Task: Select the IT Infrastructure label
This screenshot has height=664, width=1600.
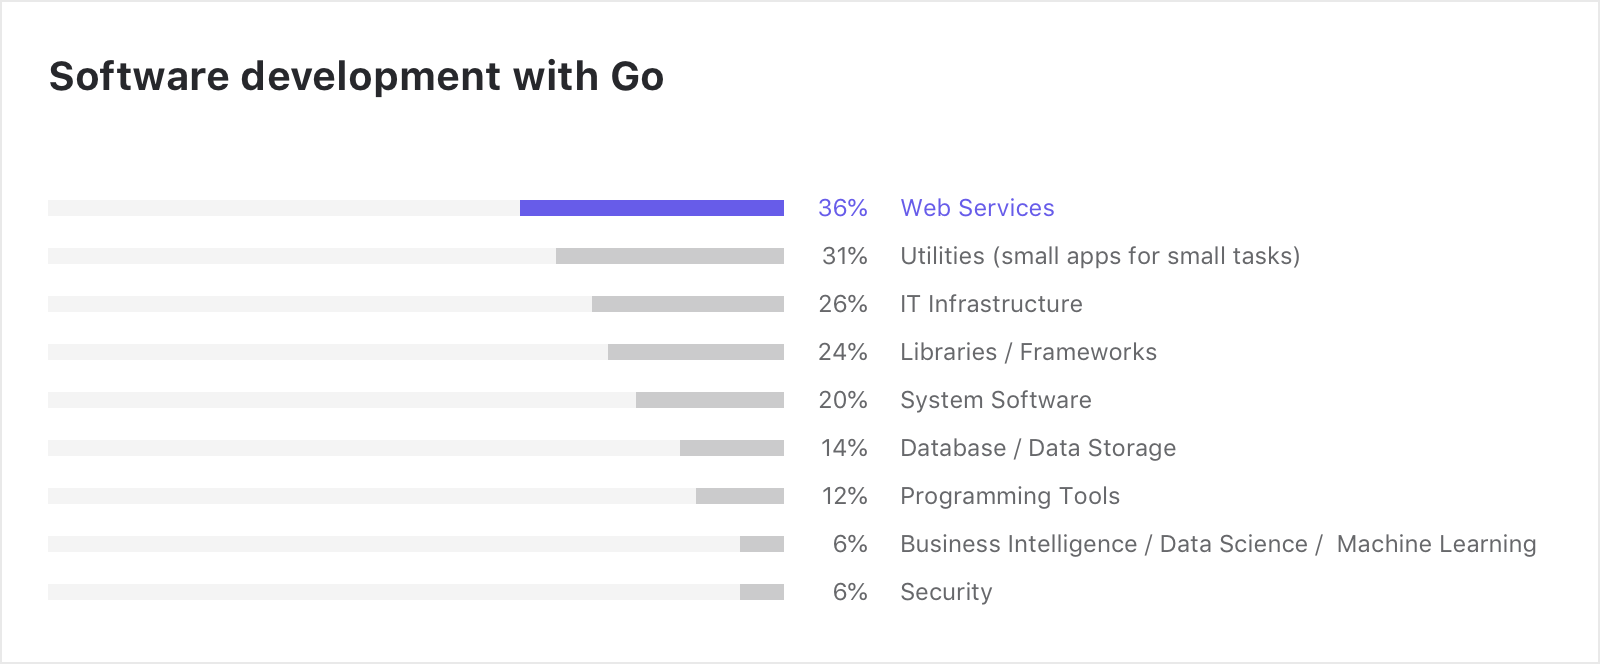Action: click(x=991, y=304)
